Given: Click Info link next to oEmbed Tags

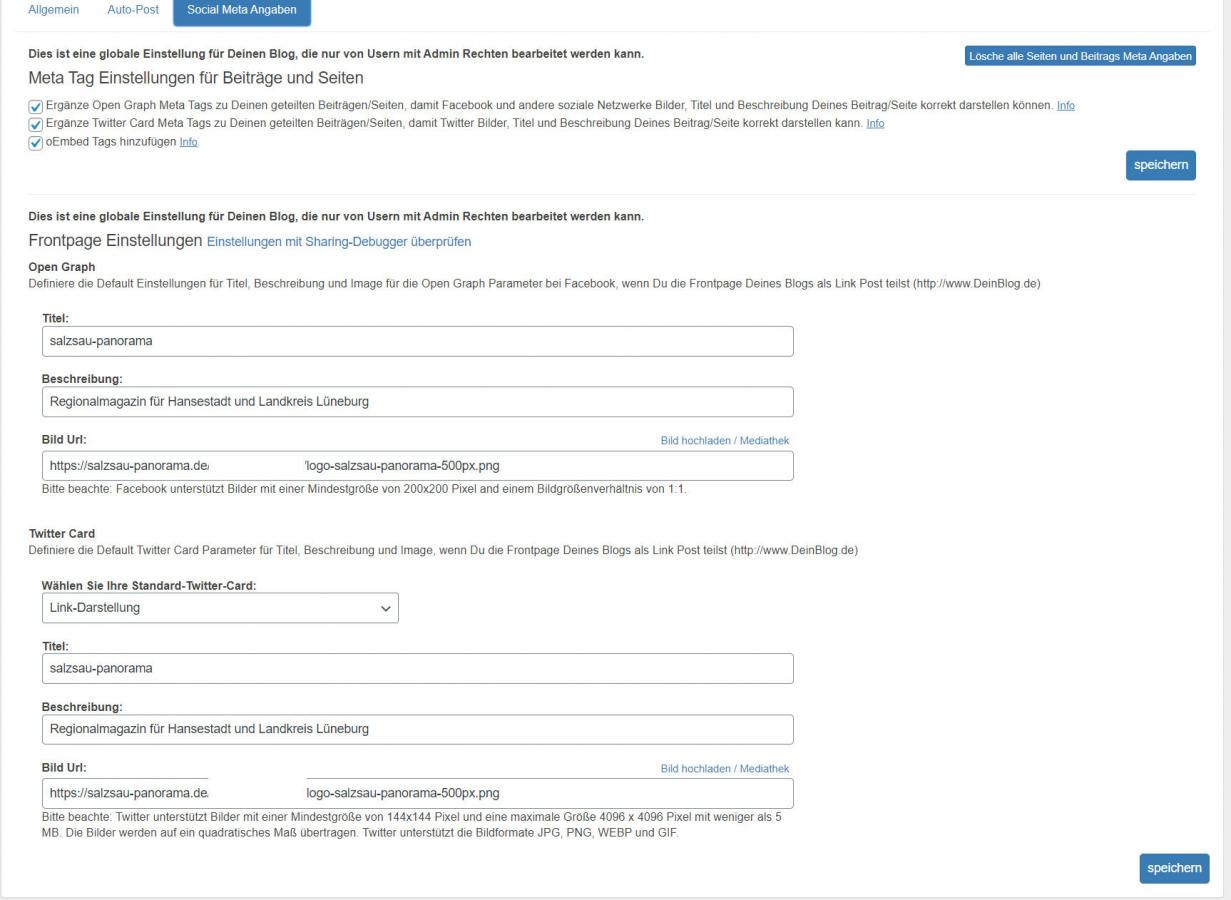Looking at the screenshot, I should tap(188, 142).
